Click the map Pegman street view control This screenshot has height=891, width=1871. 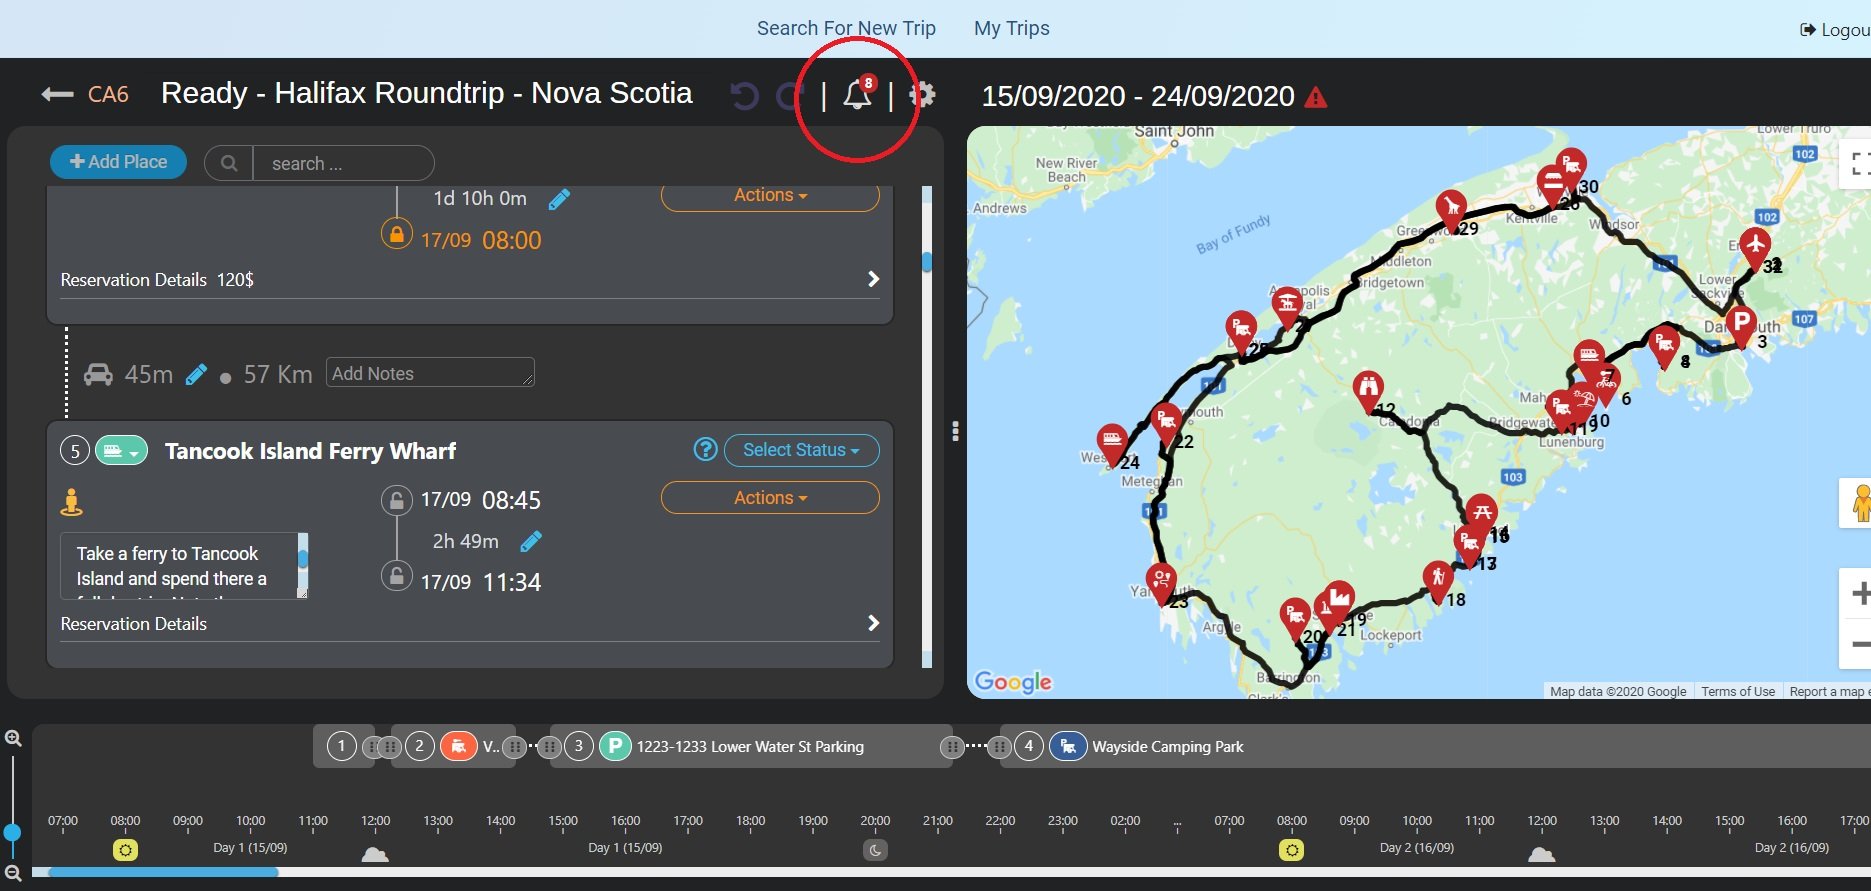tap(1860, 503)
